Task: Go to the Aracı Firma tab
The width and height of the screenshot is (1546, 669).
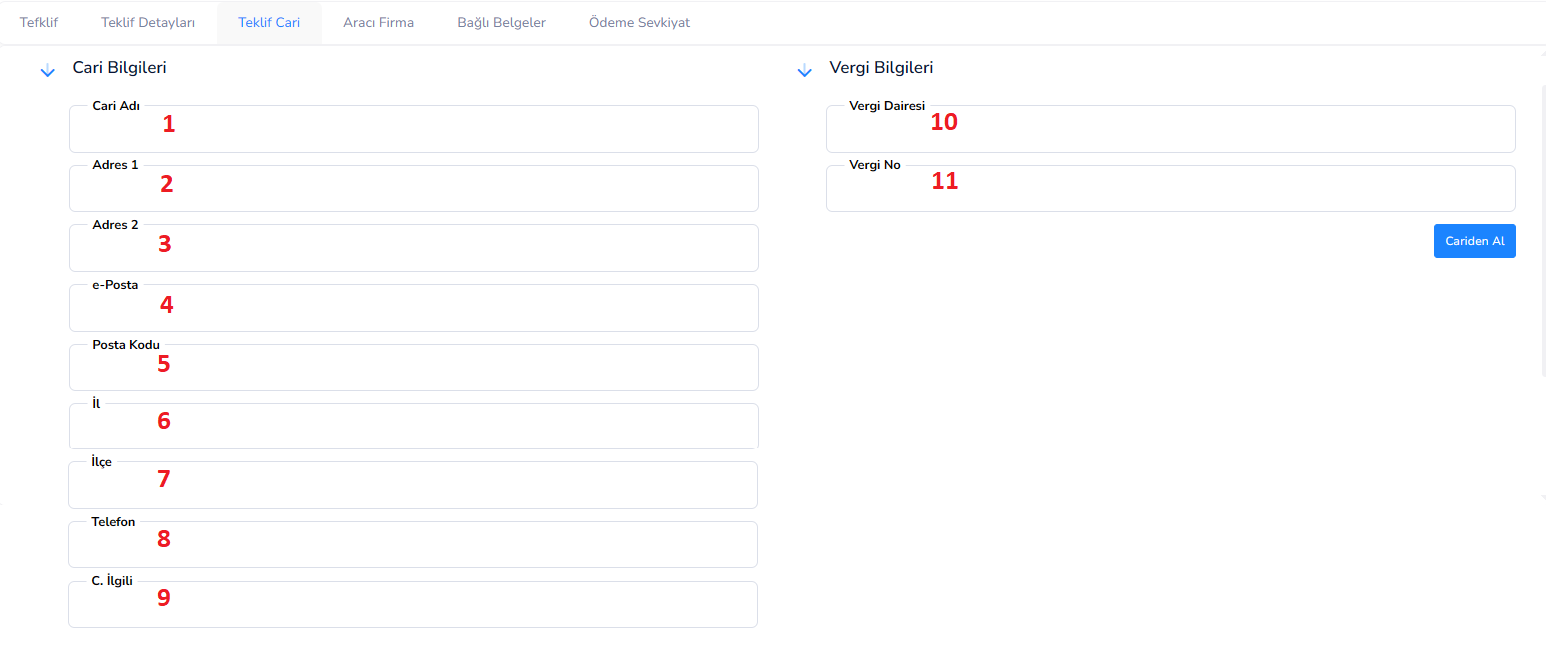Action: (x=378, y=22)
